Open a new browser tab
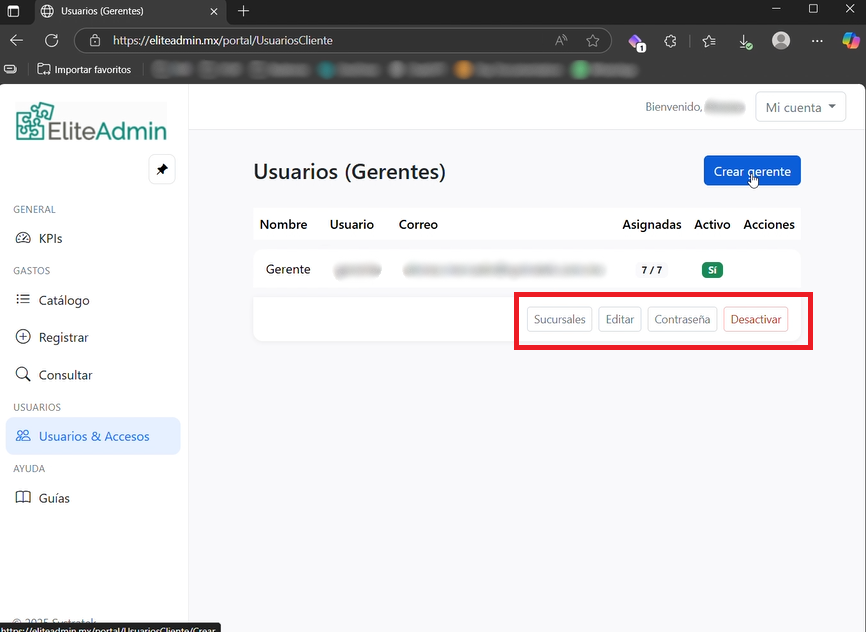The image size is (866, 632). [x=244, y=11]
